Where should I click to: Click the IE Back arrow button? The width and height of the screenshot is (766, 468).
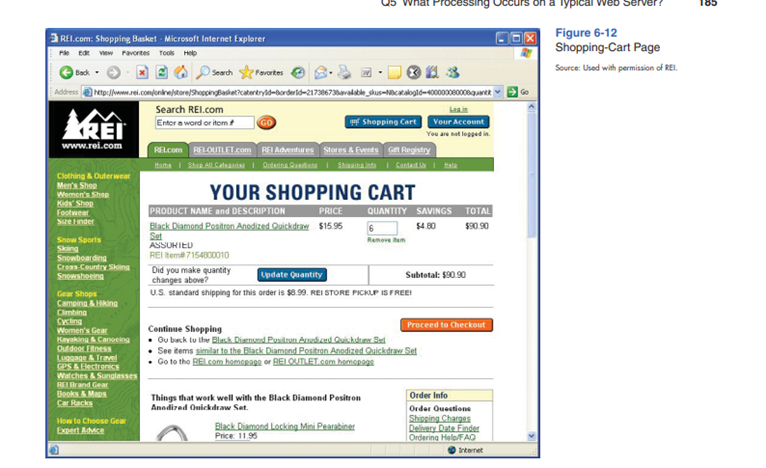pos(66,73)
